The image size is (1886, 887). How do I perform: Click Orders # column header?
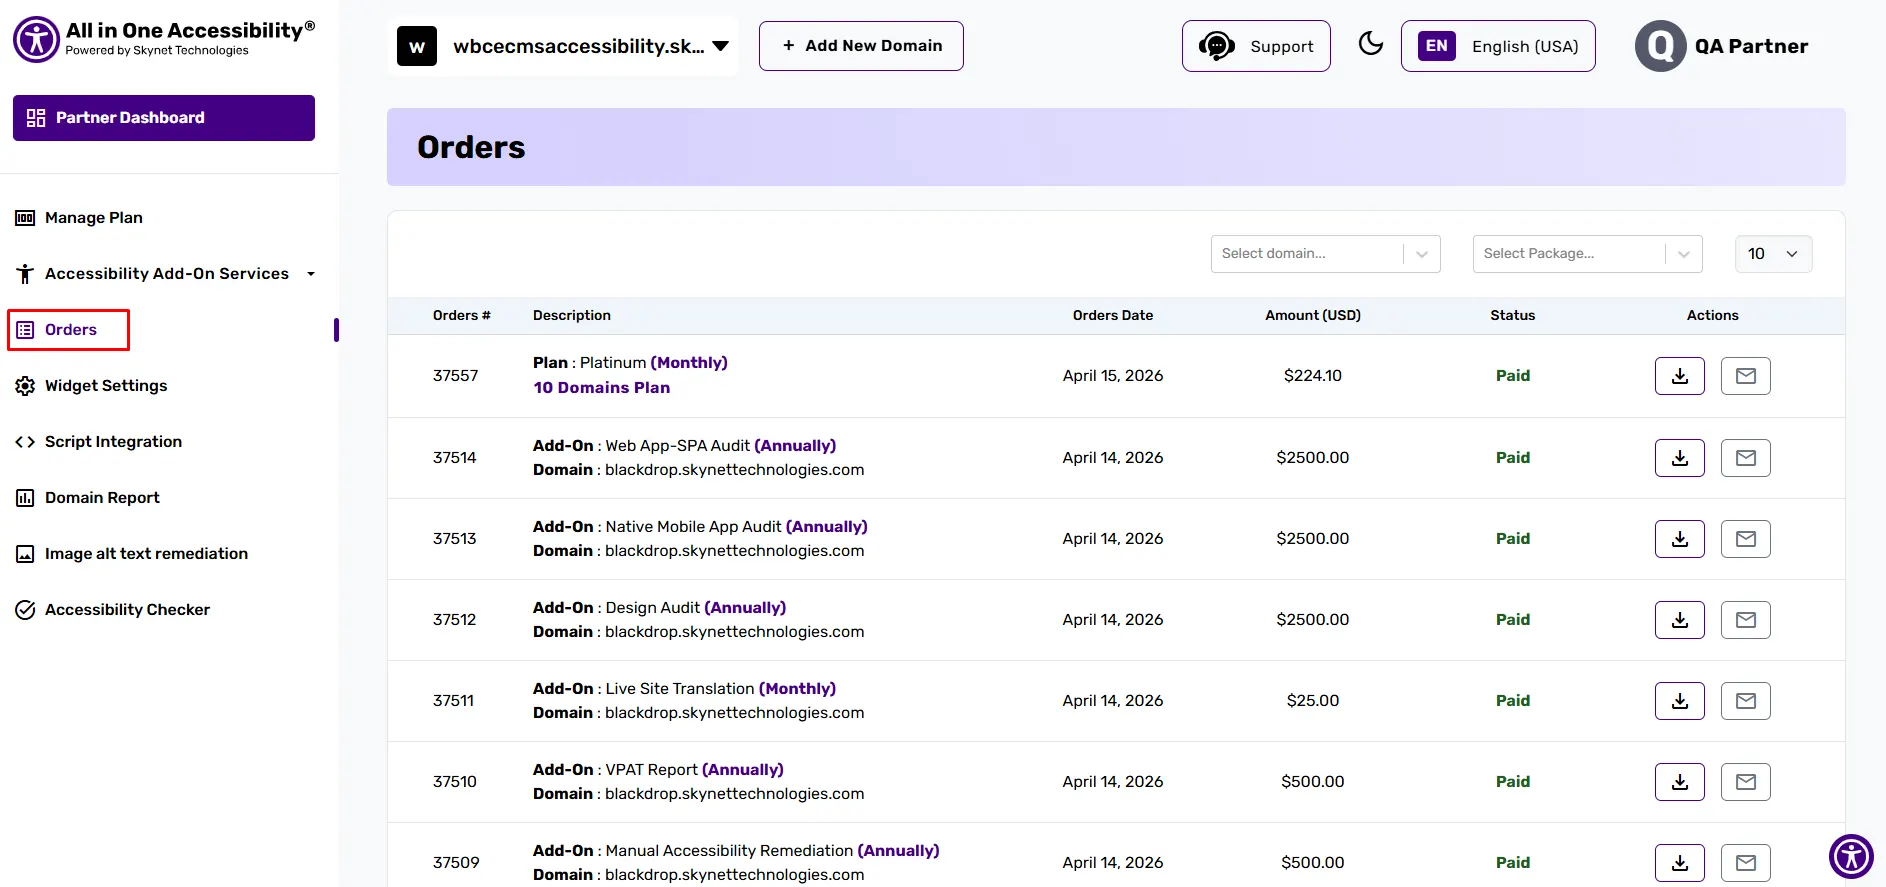click(462, 315)
